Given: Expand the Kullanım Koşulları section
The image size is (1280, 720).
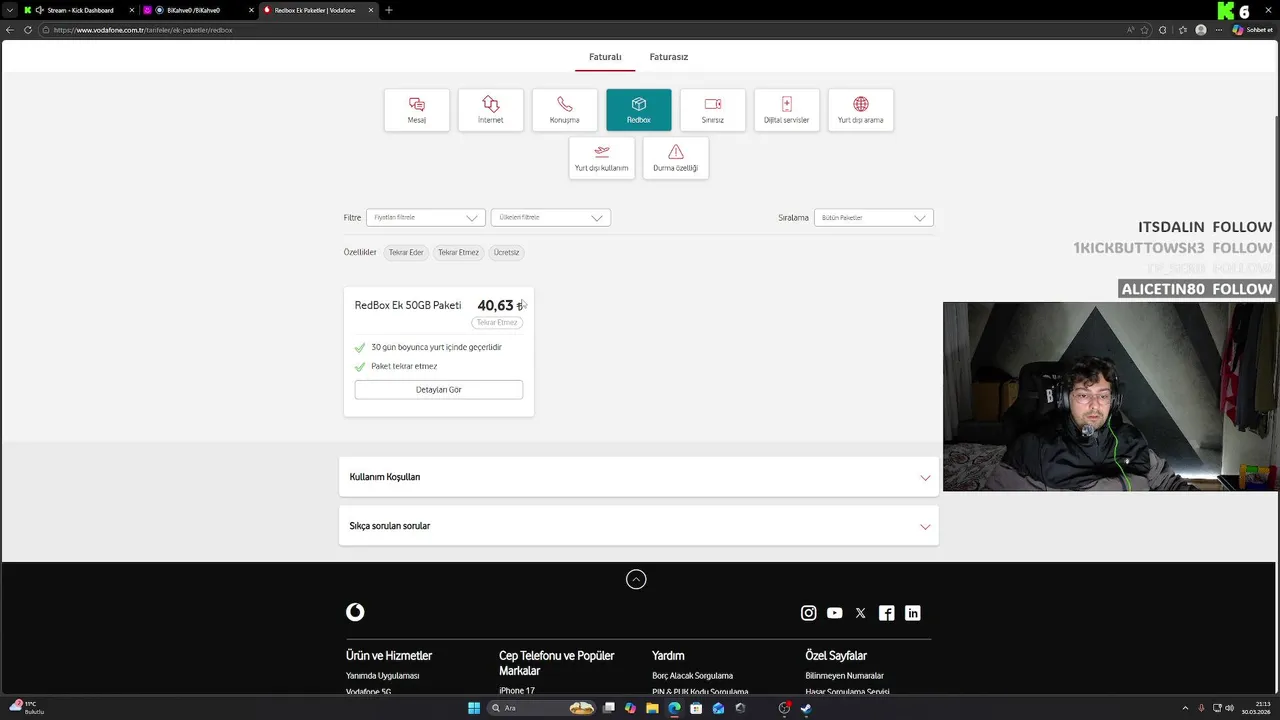Looking at the screenshot, I should pyautogui.click(x=639, y=477).
